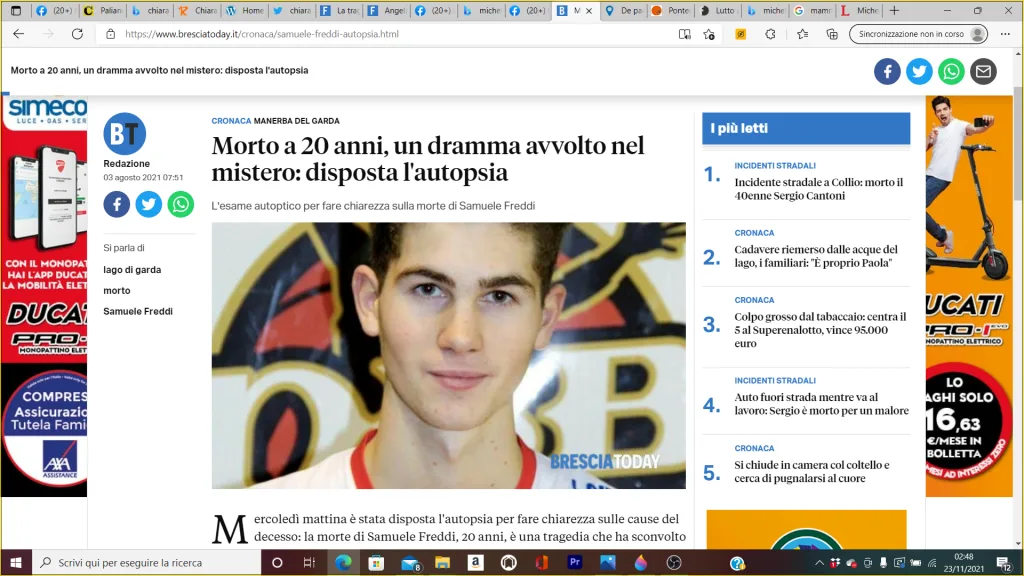This screenshot has width=1024, height=576.
Task: Open the INCIDENTI STRADALI label on item 1
Action: click(x=775, y=166)
